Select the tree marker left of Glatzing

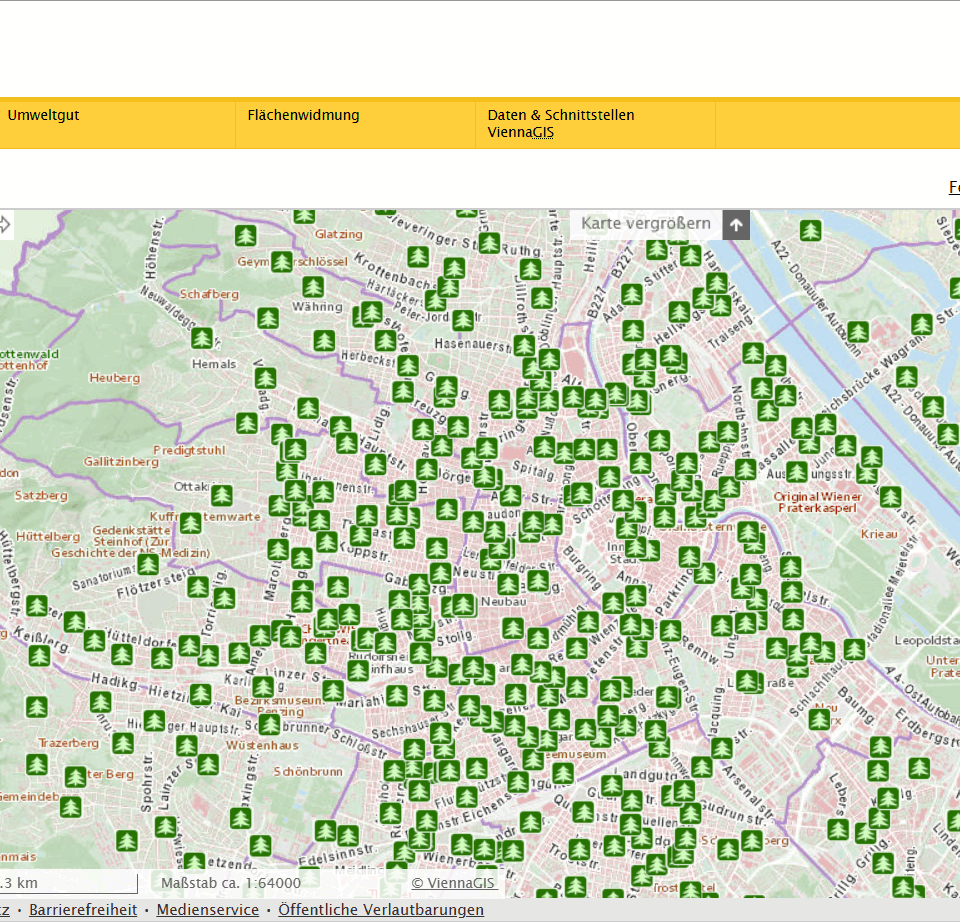246,236
